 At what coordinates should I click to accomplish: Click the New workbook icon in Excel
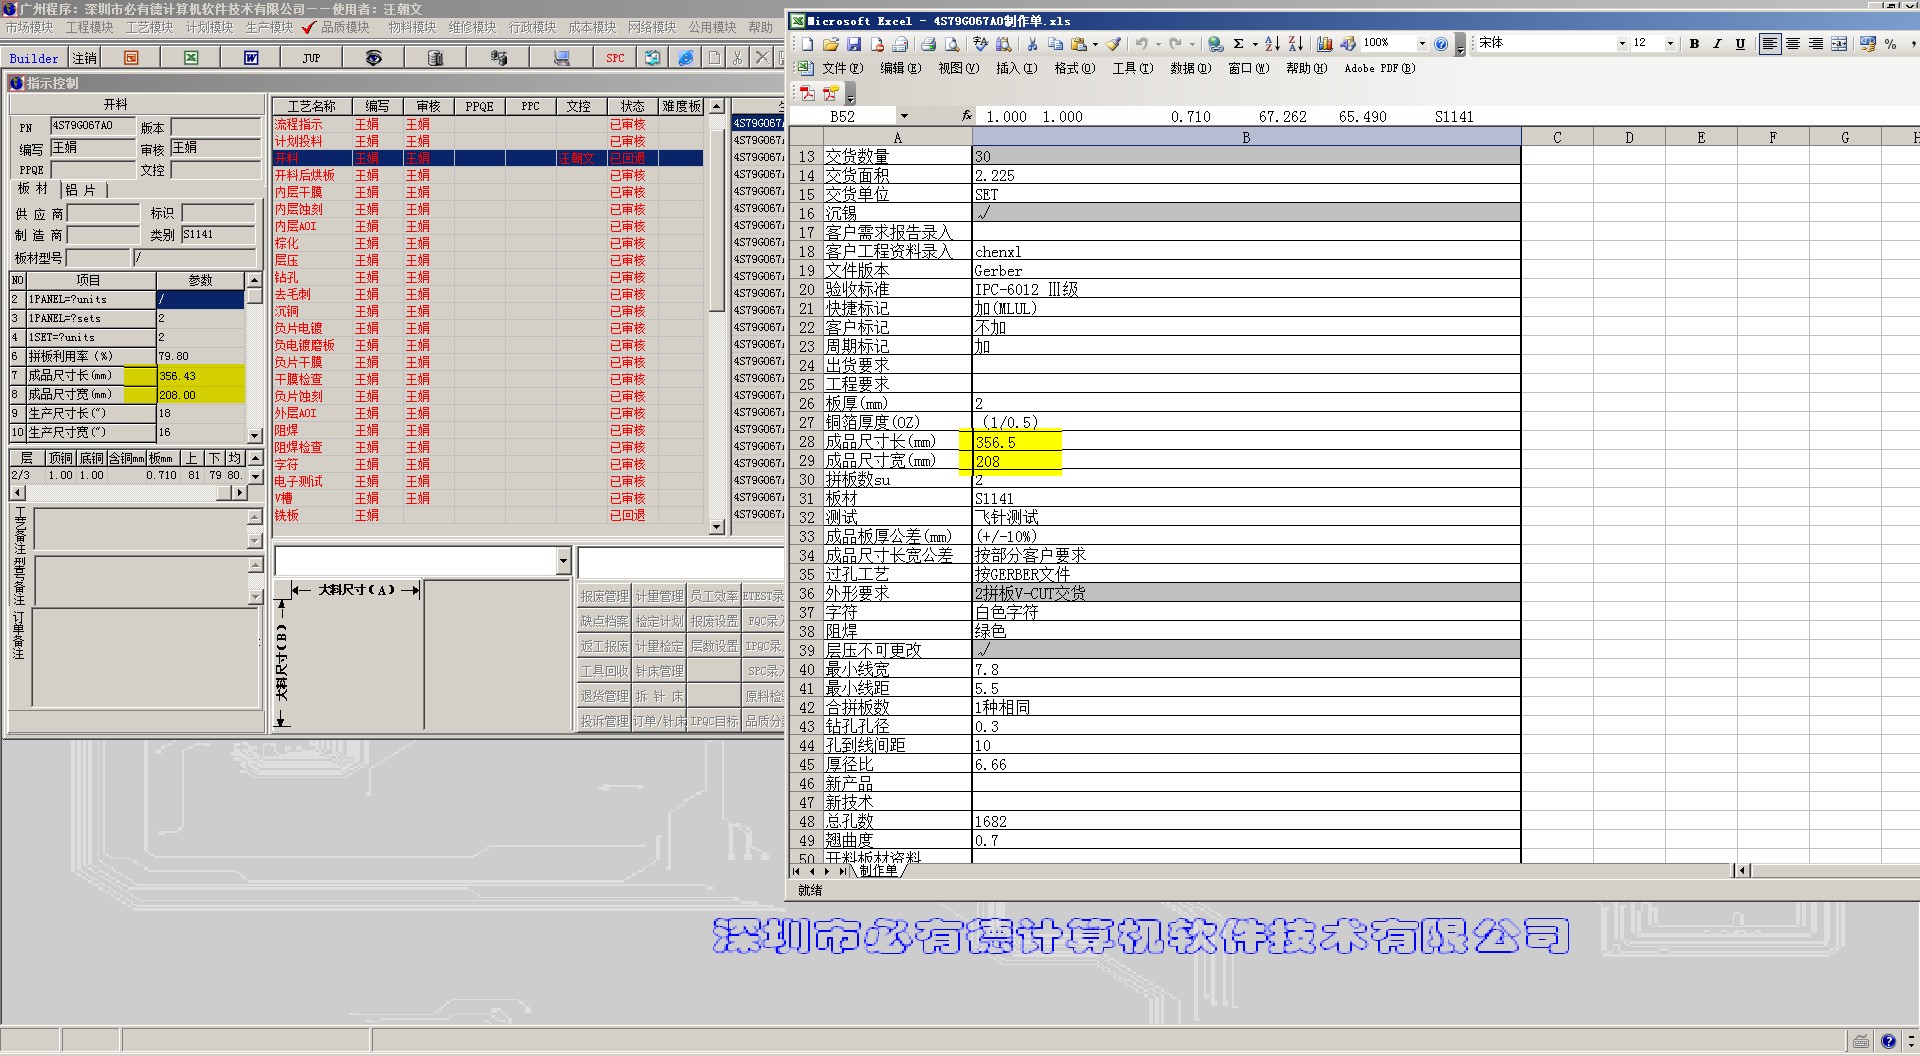click(807, 44)
